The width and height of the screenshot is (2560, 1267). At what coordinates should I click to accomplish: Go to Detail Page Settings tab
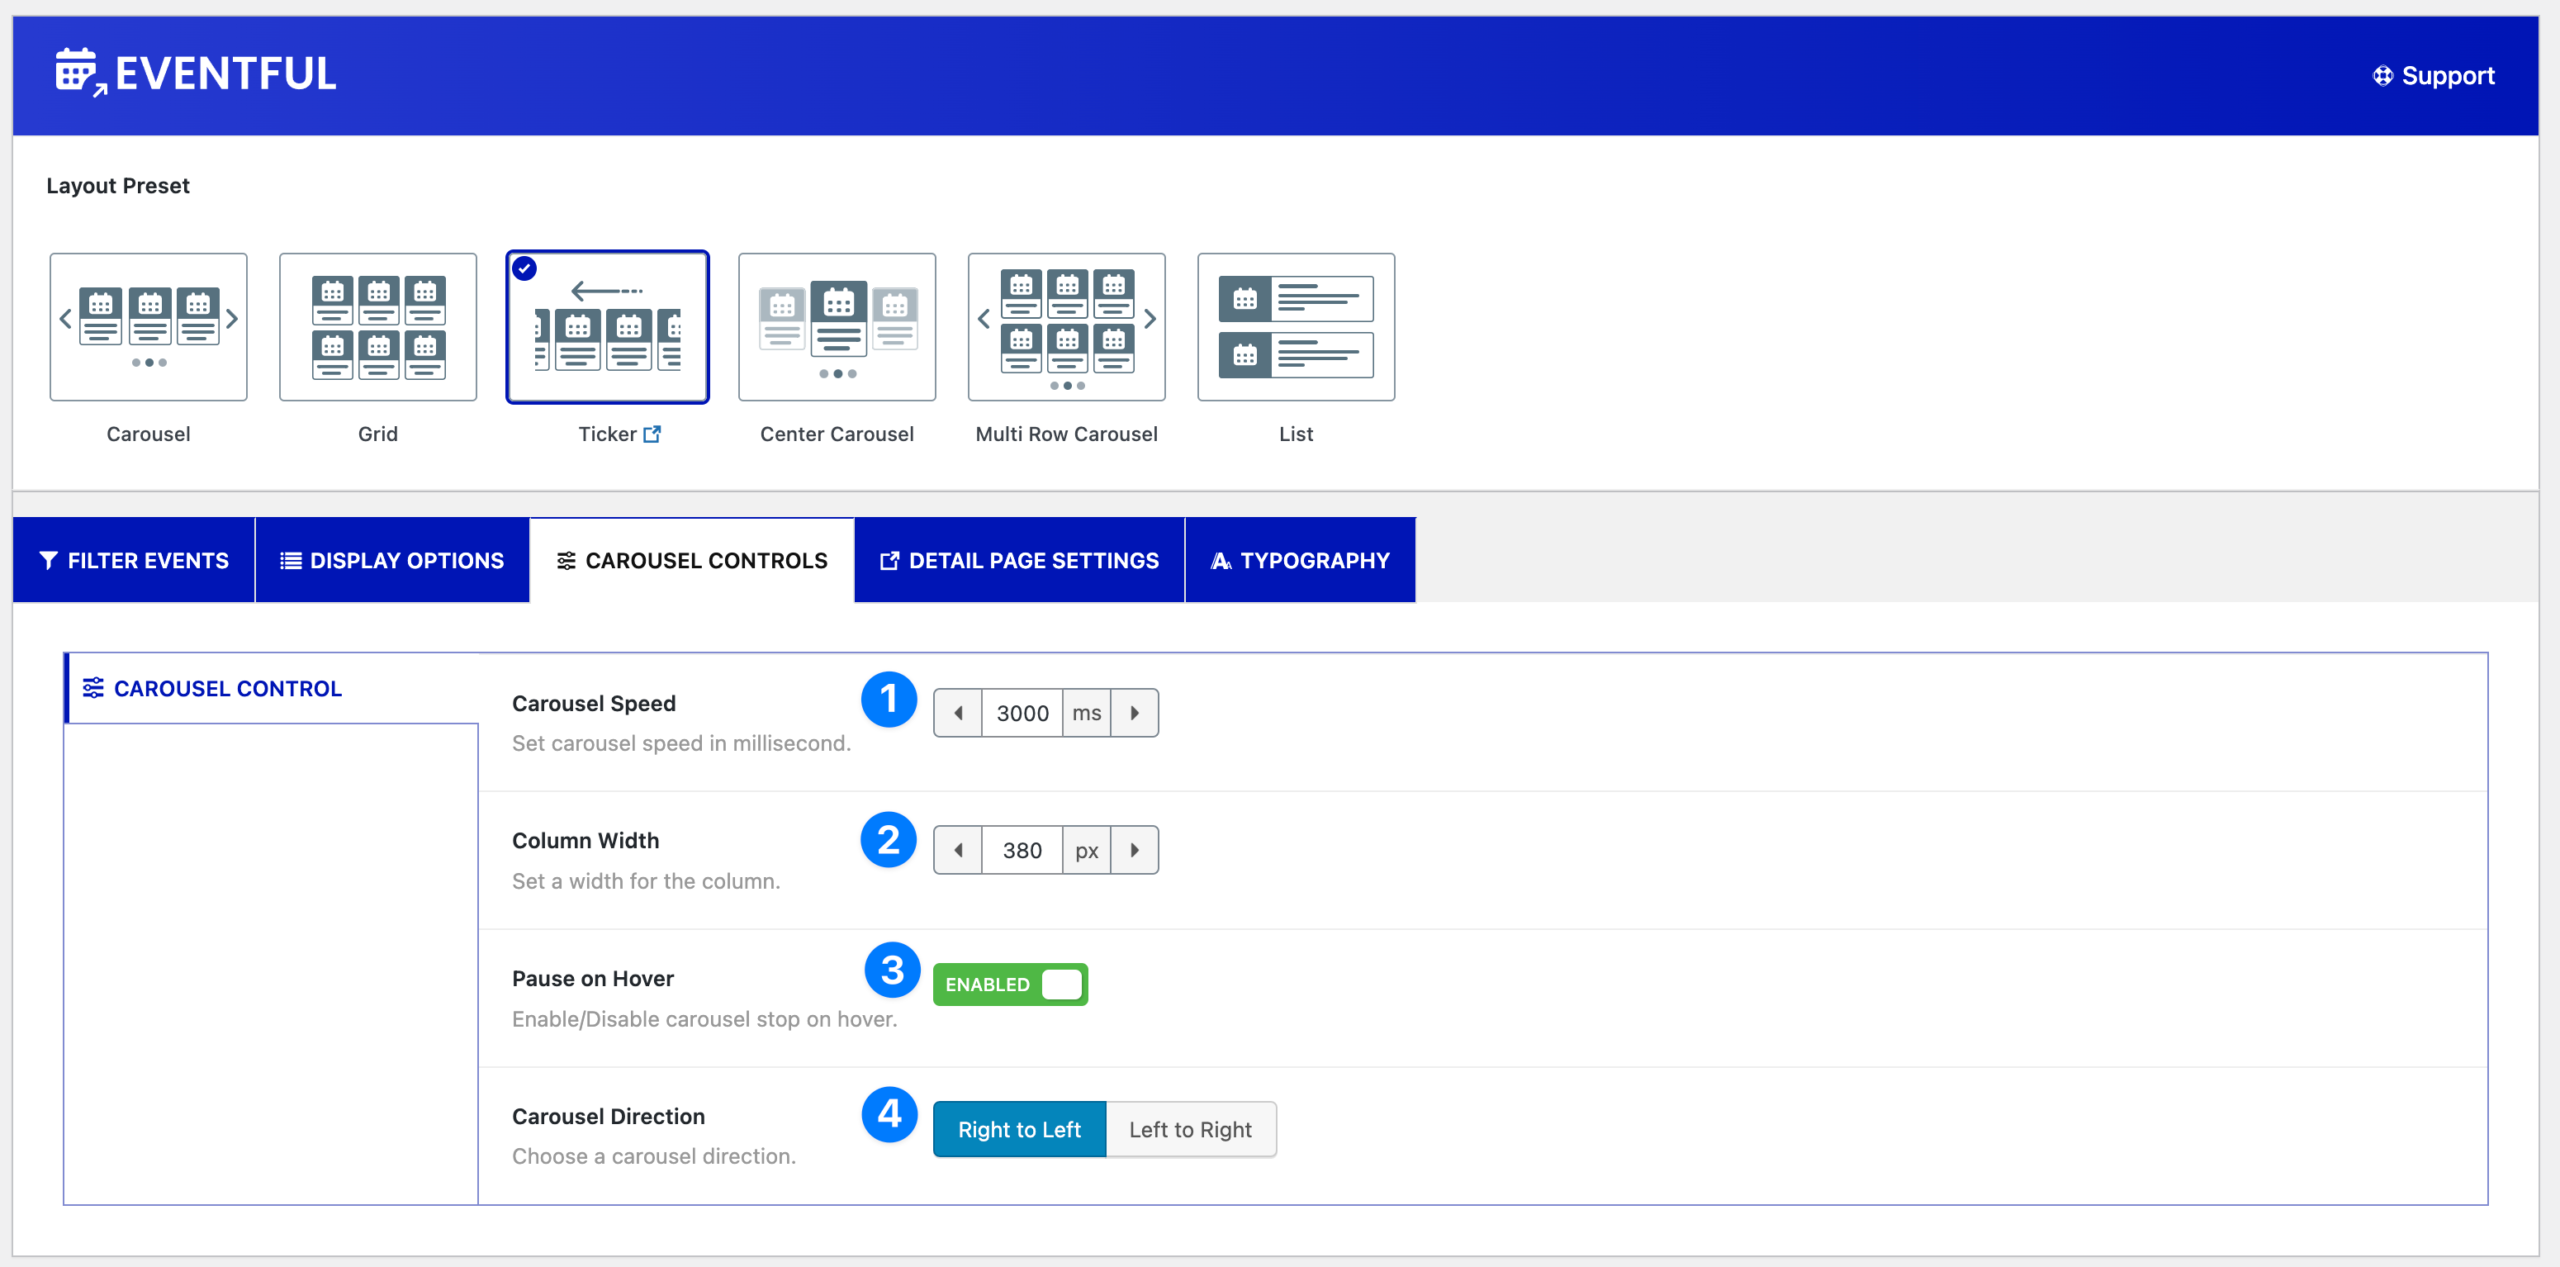tap(1019, 560)
